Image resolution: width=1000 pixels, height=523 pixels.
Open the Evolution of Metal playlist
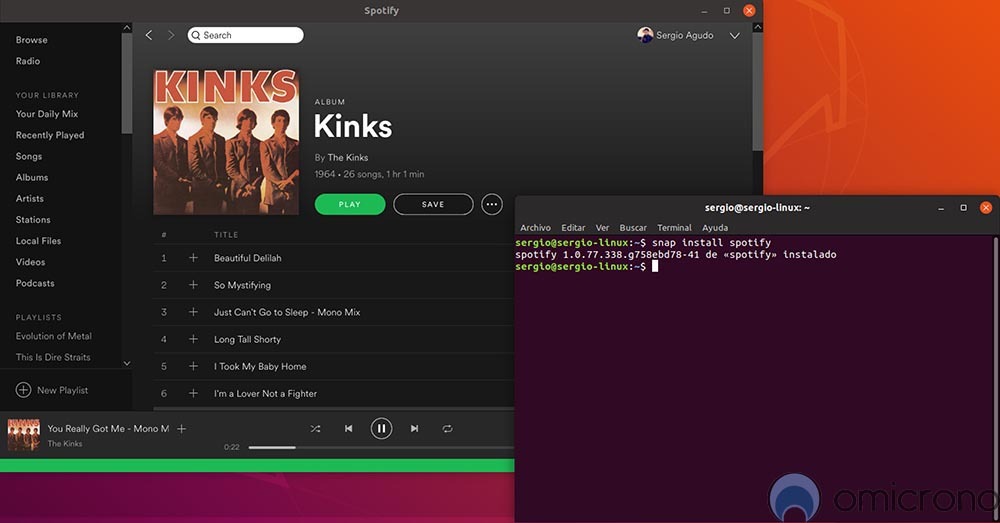coord(54,335)
